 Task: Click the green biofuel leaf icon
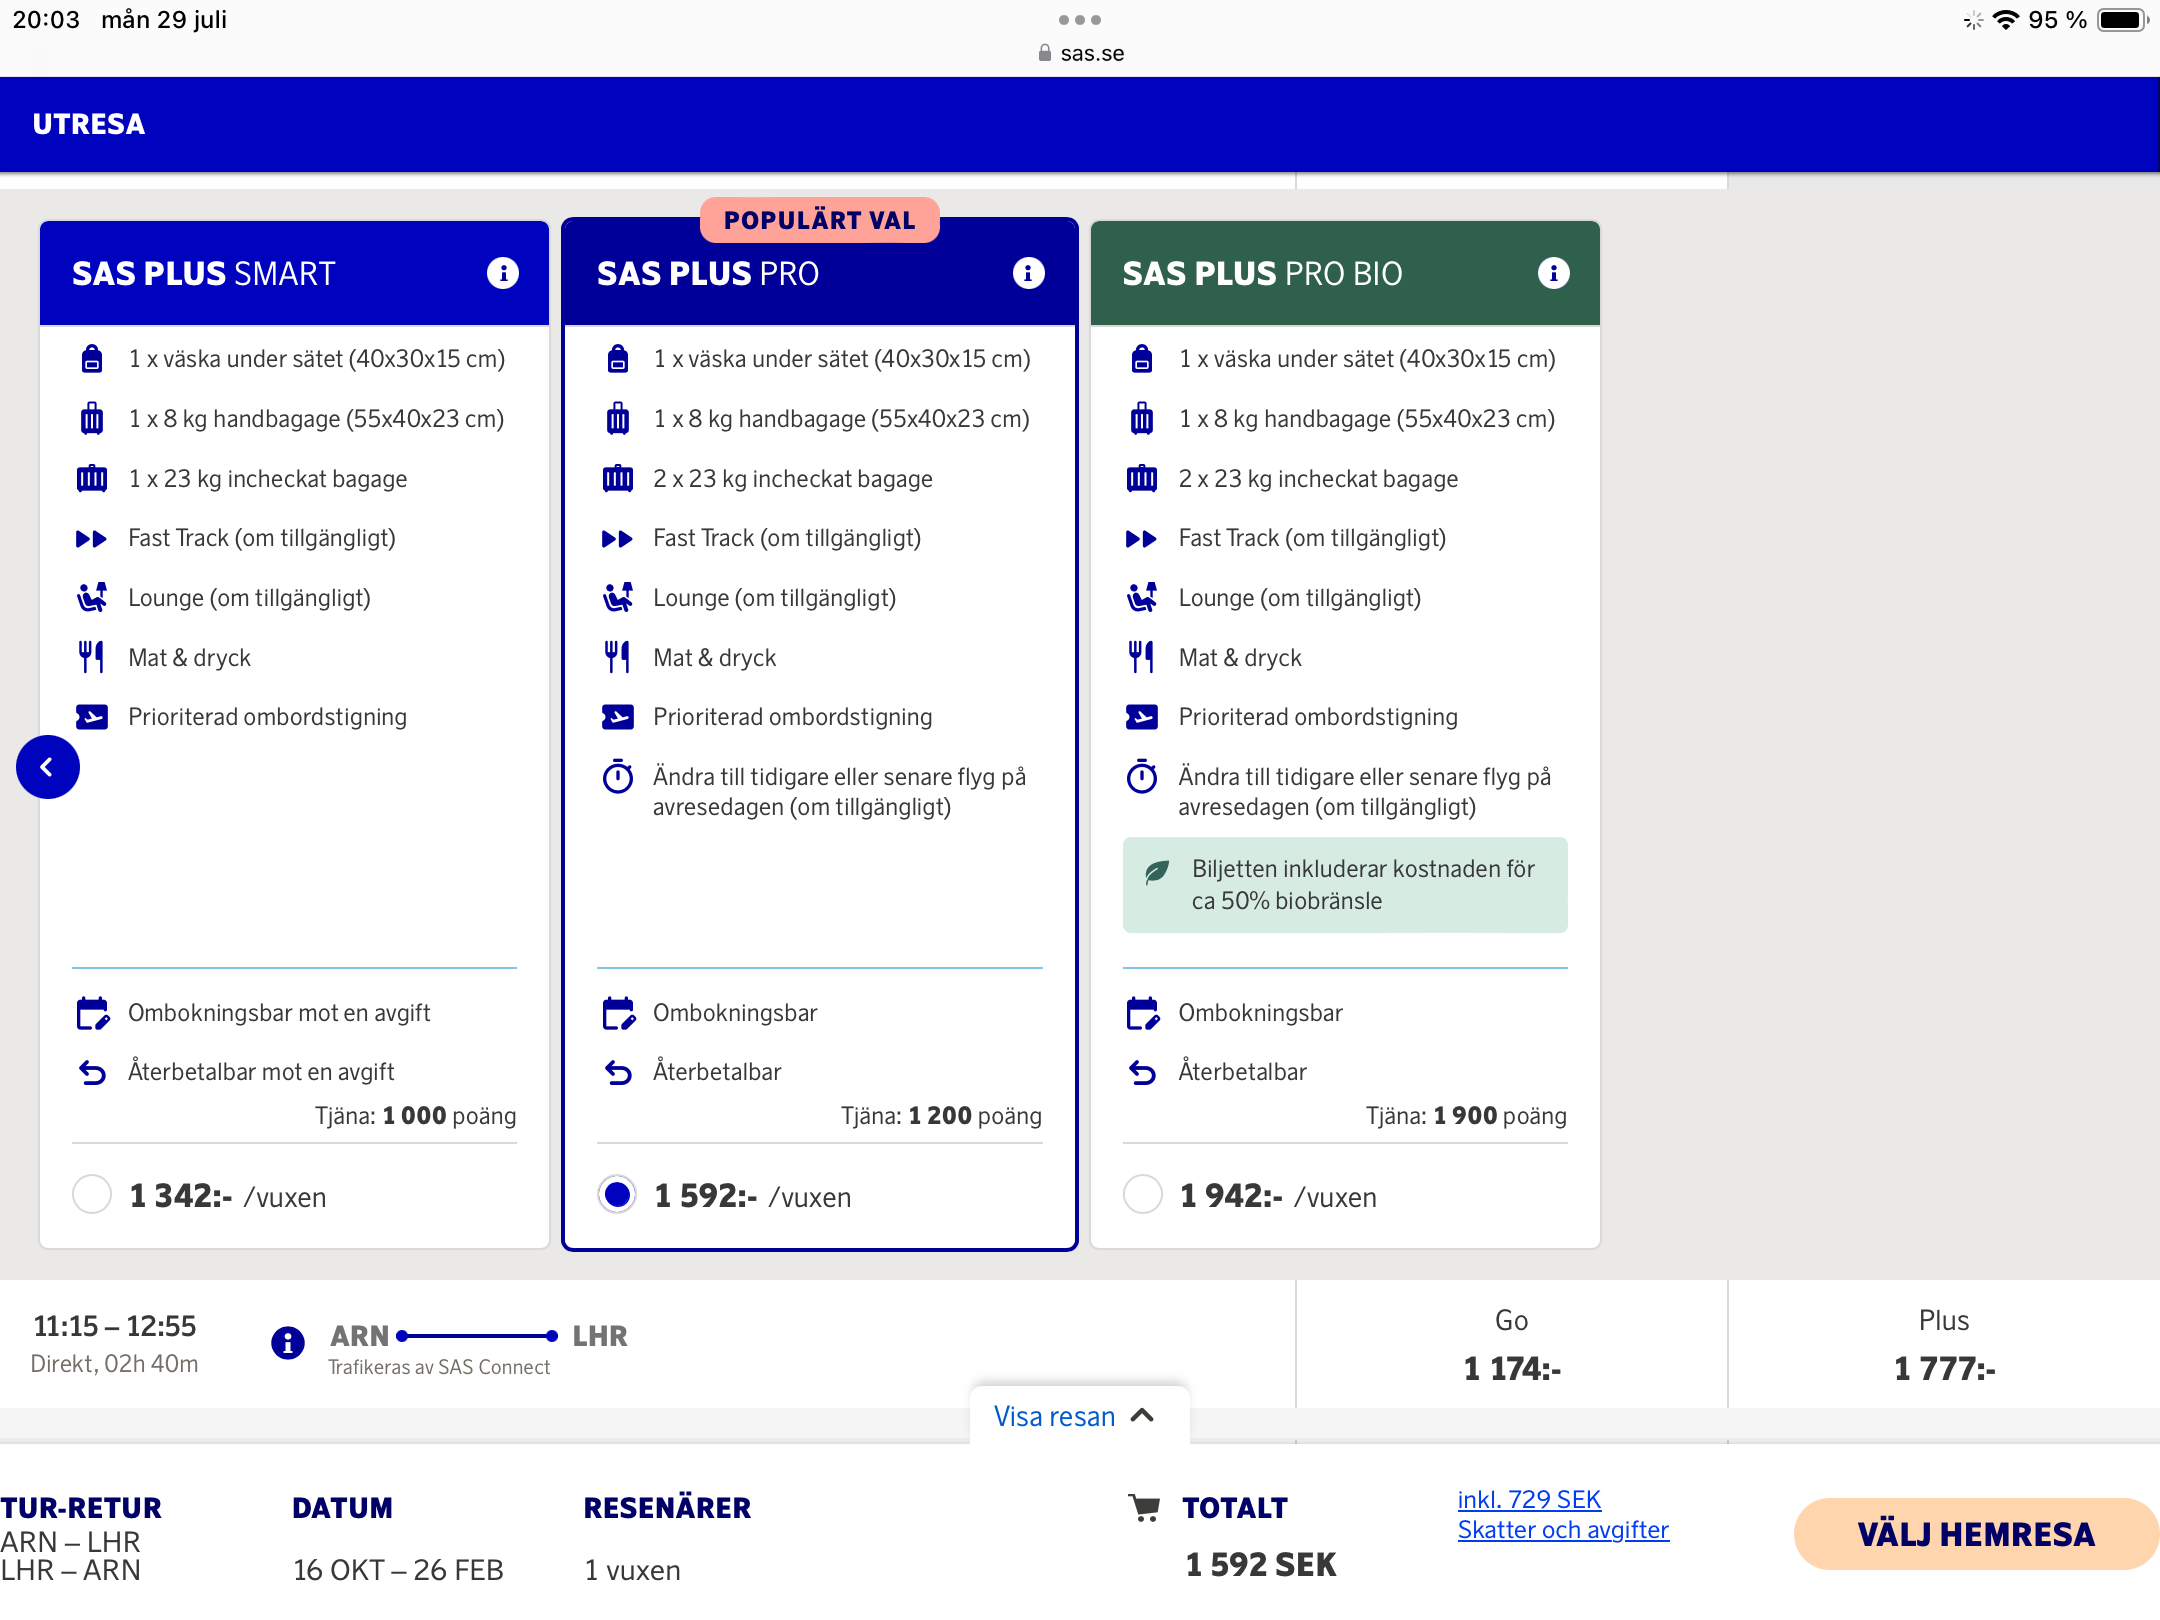[1157, 871]
